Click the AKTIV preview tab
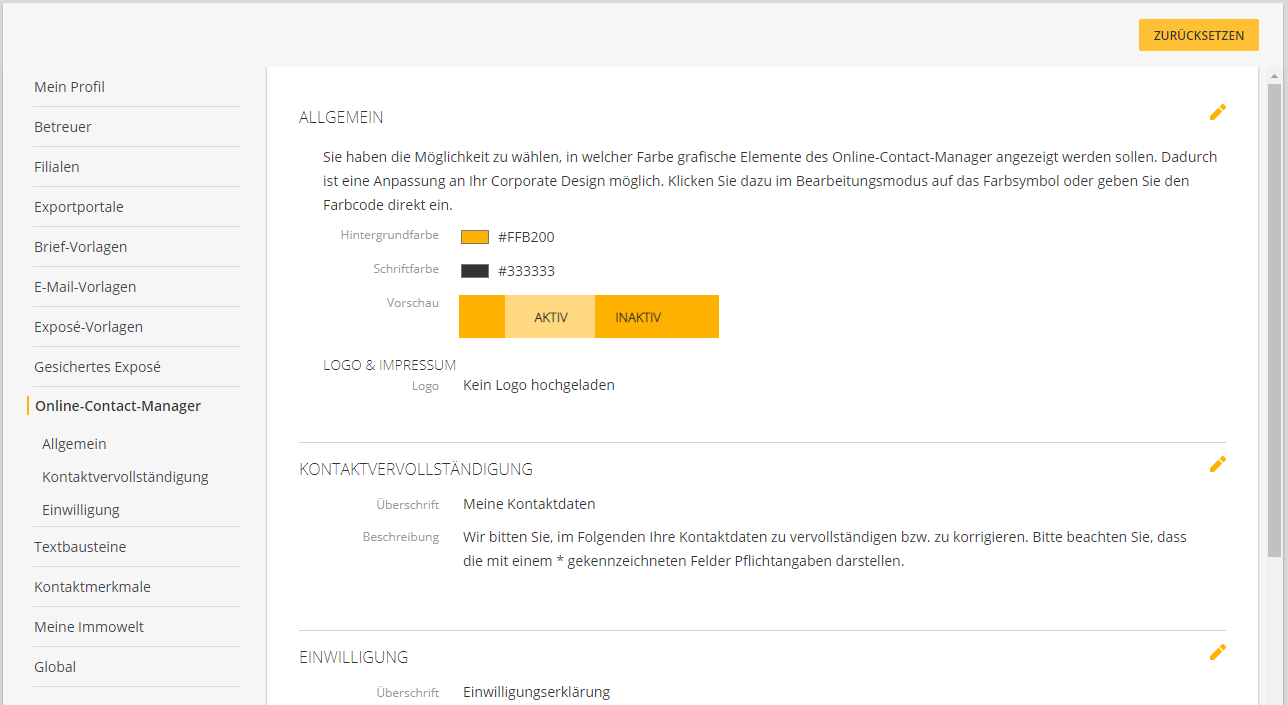The height and width of the screenshot is (705, 1288). tap(550, 317)
